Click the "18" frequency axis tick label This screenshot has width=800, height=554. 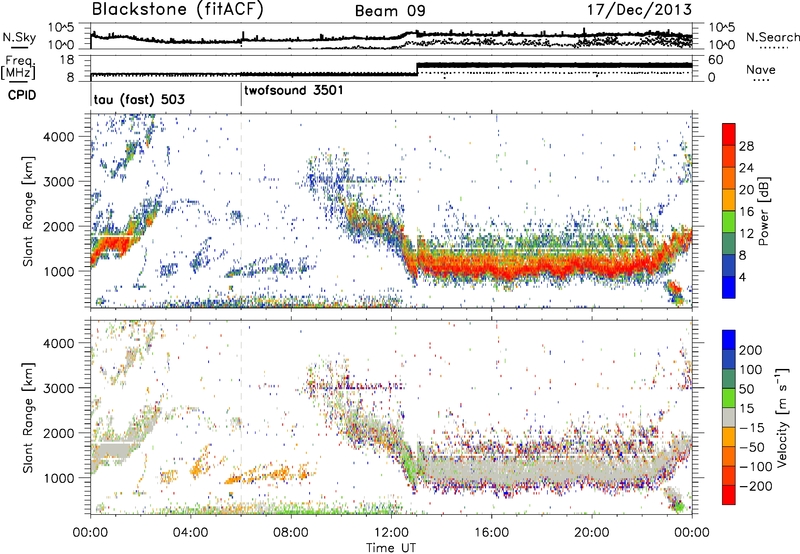[67, 60]
